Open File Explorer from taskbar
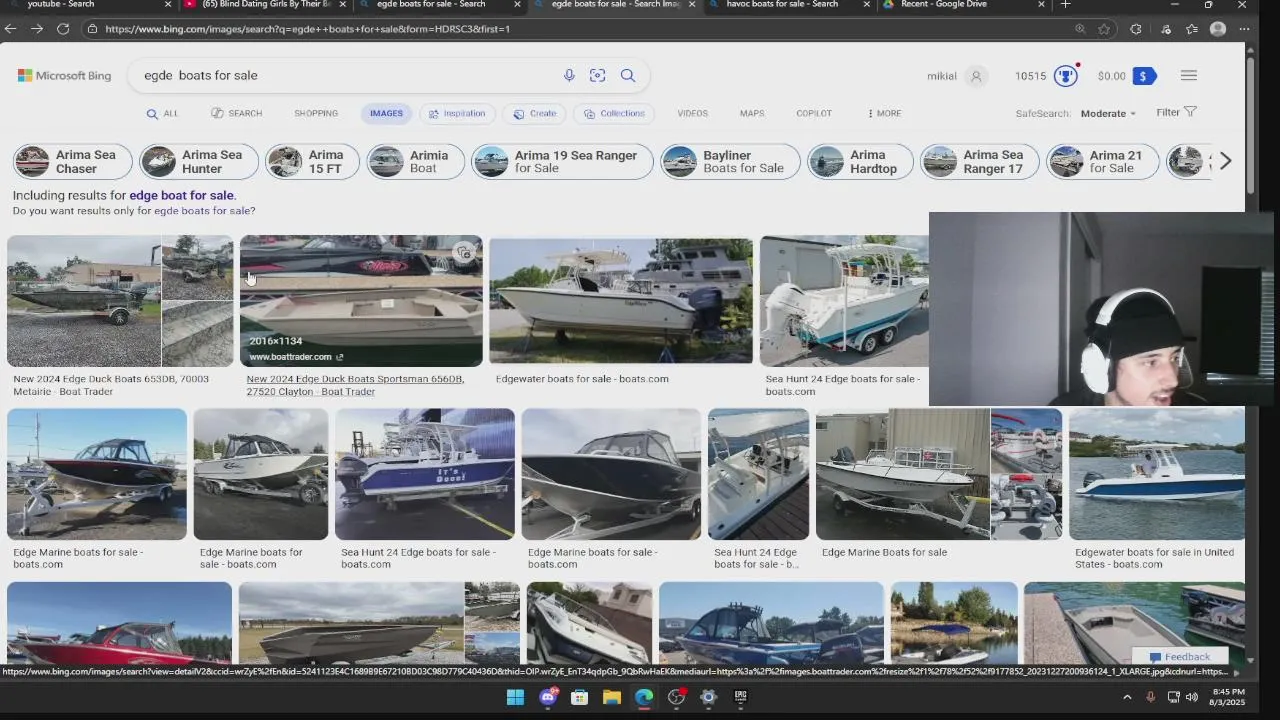The height and width of the screenshot is (720, 1280). [x=612, y=697]
